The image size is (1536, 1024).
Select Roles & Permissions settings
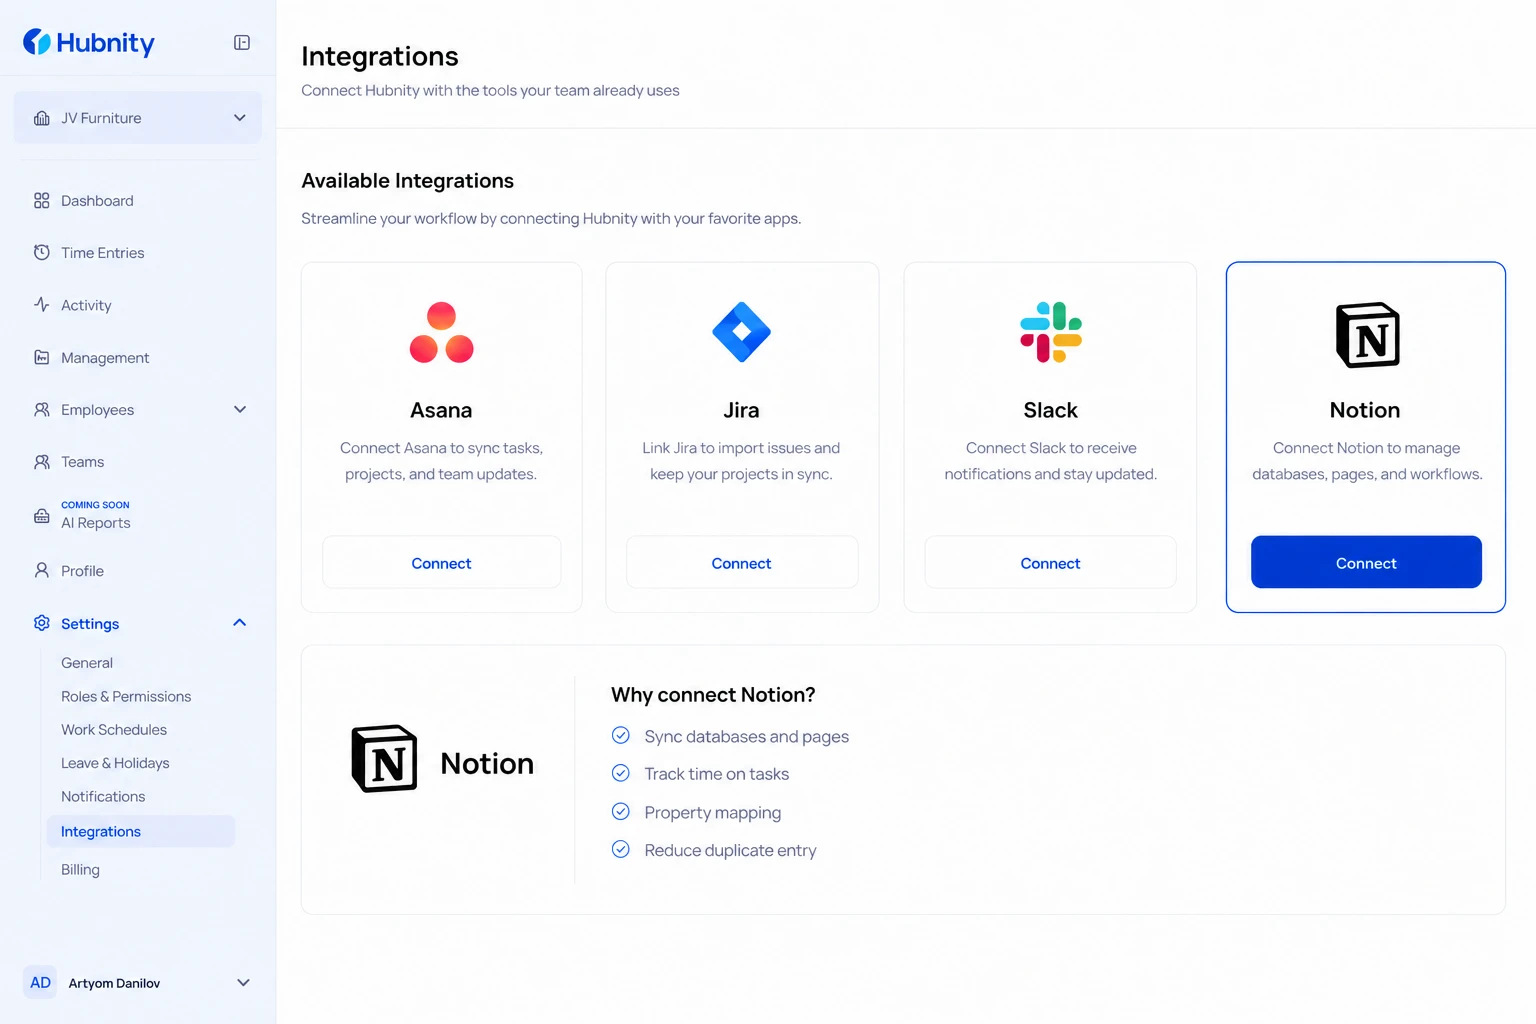coord(126,697)
